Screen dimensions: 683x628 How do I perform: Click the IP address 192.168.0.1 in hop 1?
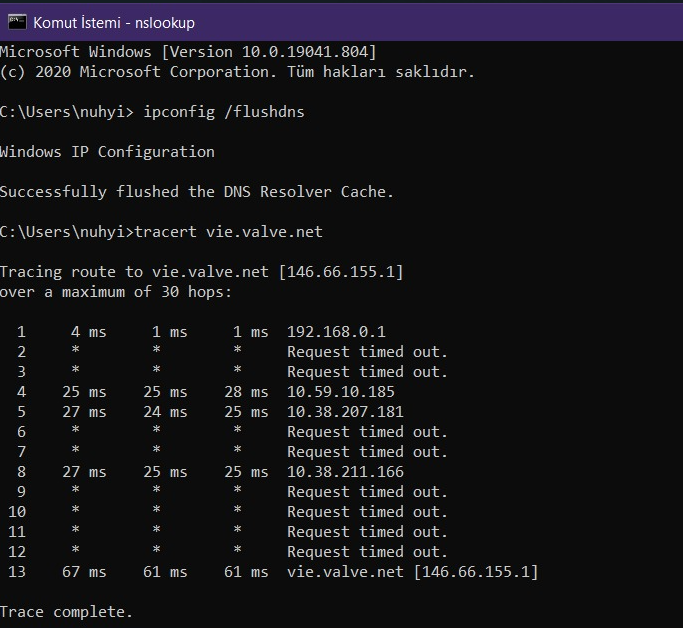[x=335, y=332]
